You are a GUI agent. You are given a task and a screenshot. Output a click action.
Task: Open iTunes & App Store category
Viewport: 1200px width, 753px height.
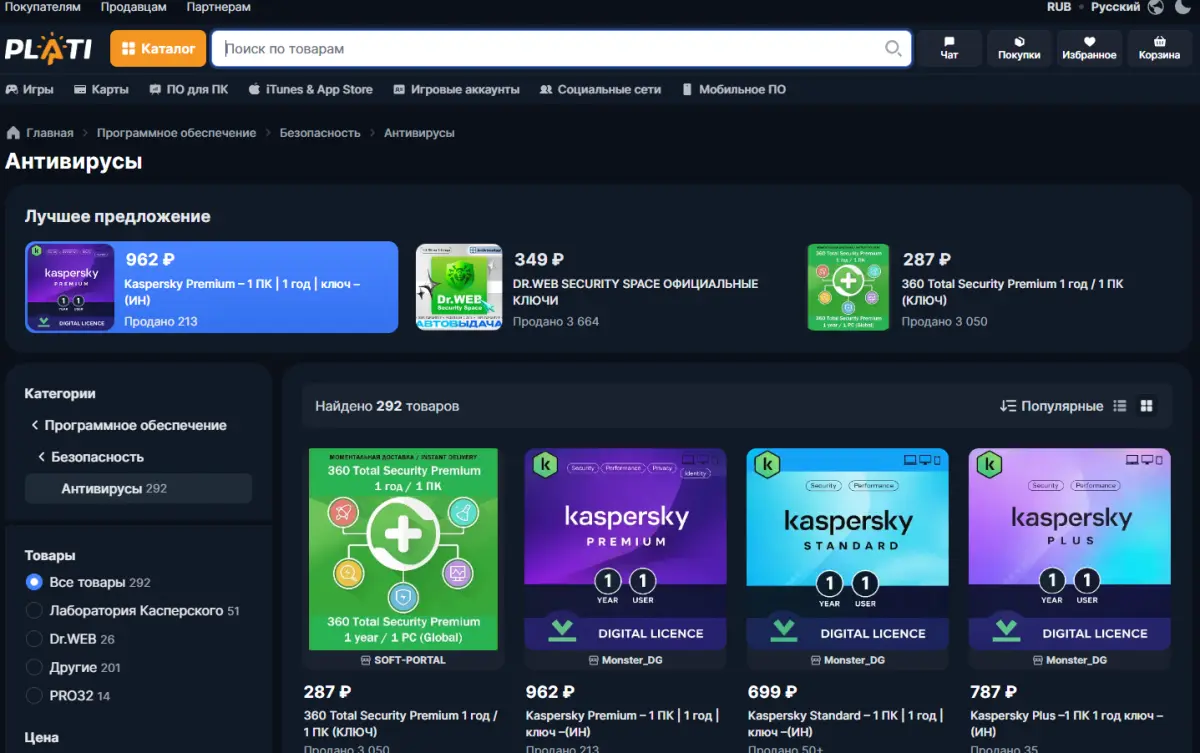click(x=310, y=89)
